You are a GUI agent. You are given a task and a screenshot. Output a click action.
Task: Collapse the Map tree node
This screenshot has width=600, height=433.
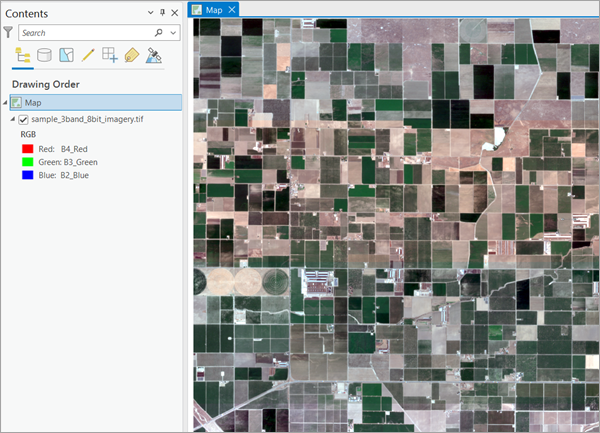[x=5, y=102]
